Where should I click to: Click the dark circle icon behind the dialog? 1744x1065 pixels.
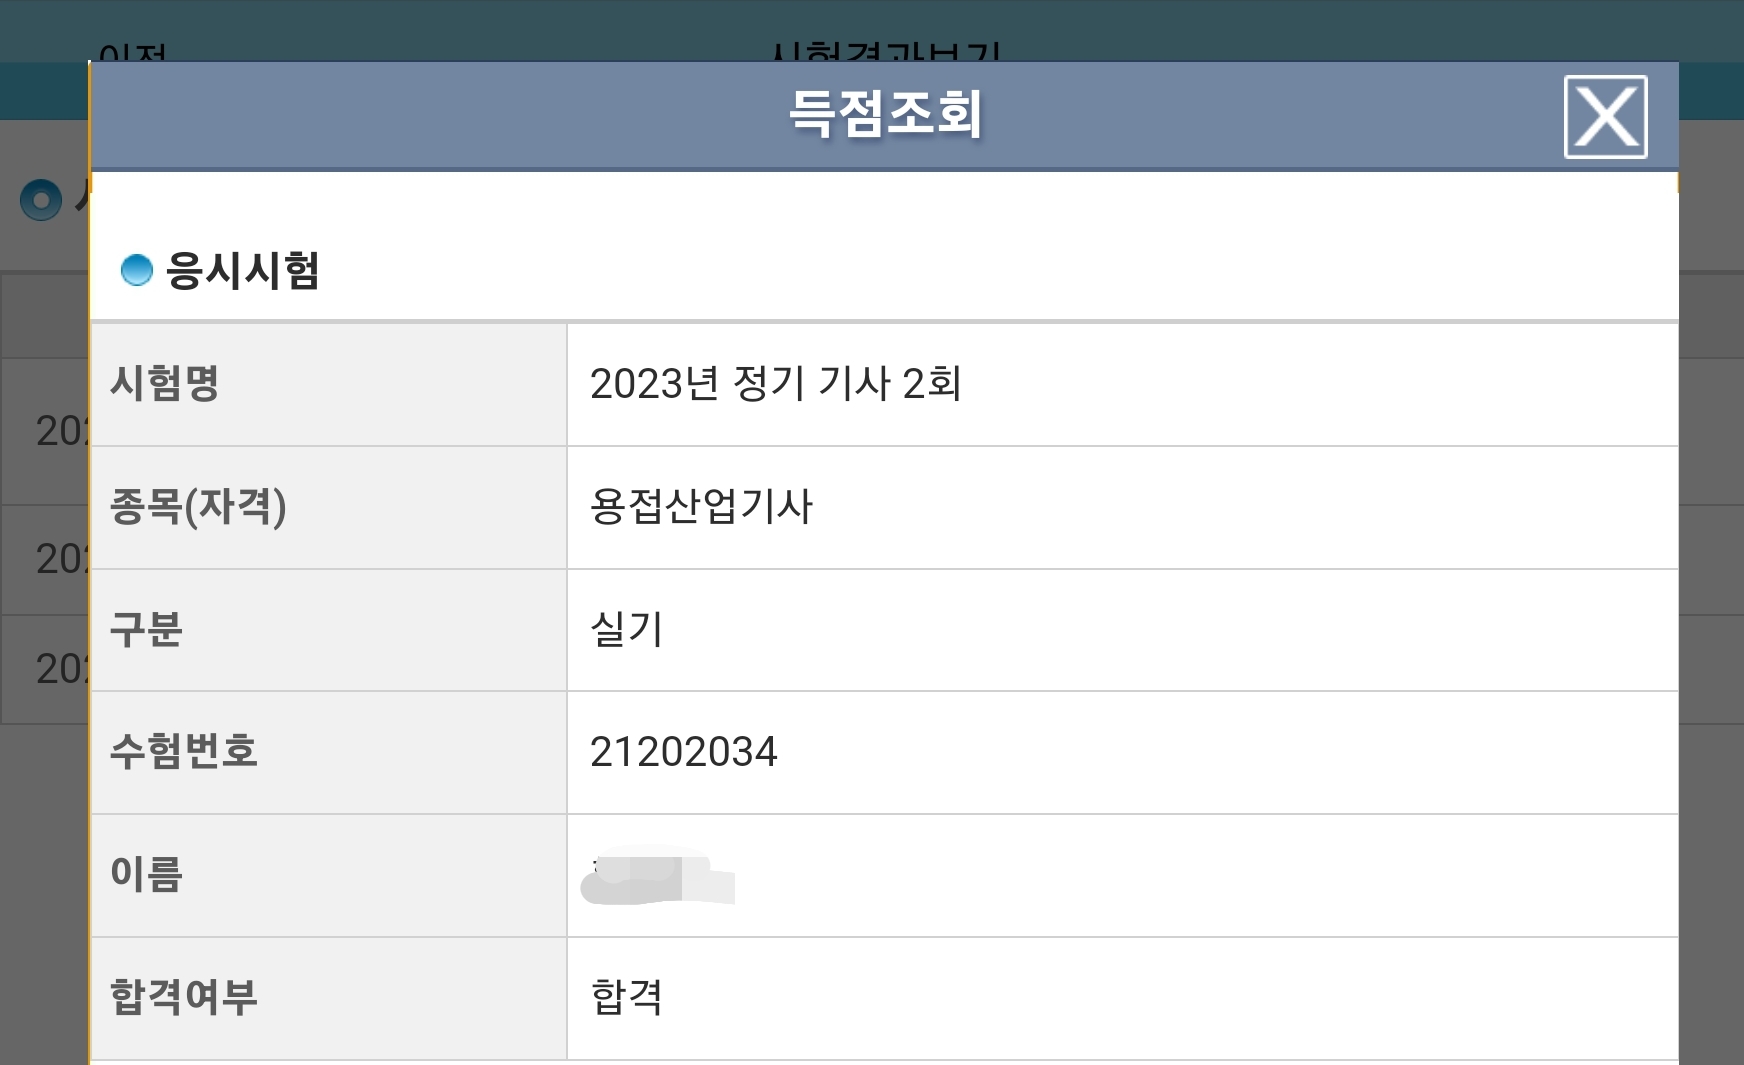(41, 199)
